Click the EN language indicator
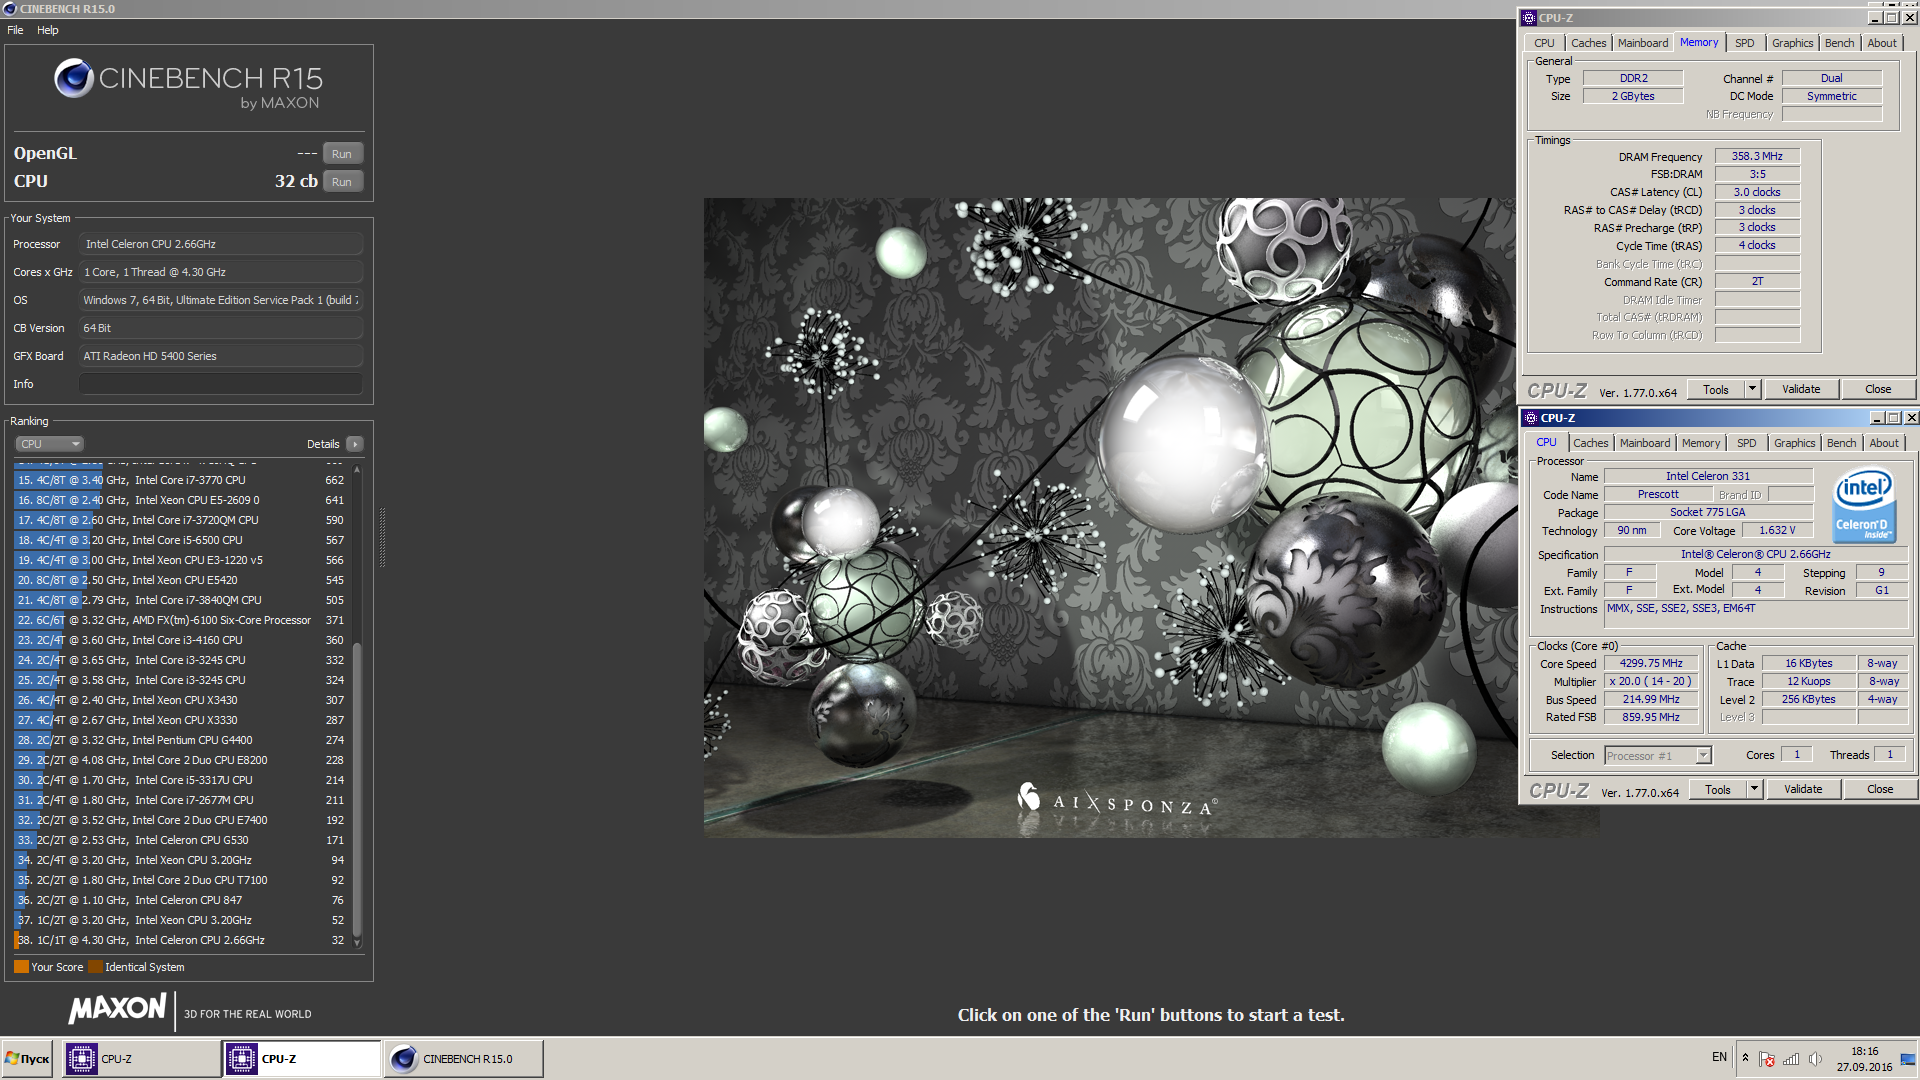Screen dimensions: 1920x1080 (1719, 1057)
